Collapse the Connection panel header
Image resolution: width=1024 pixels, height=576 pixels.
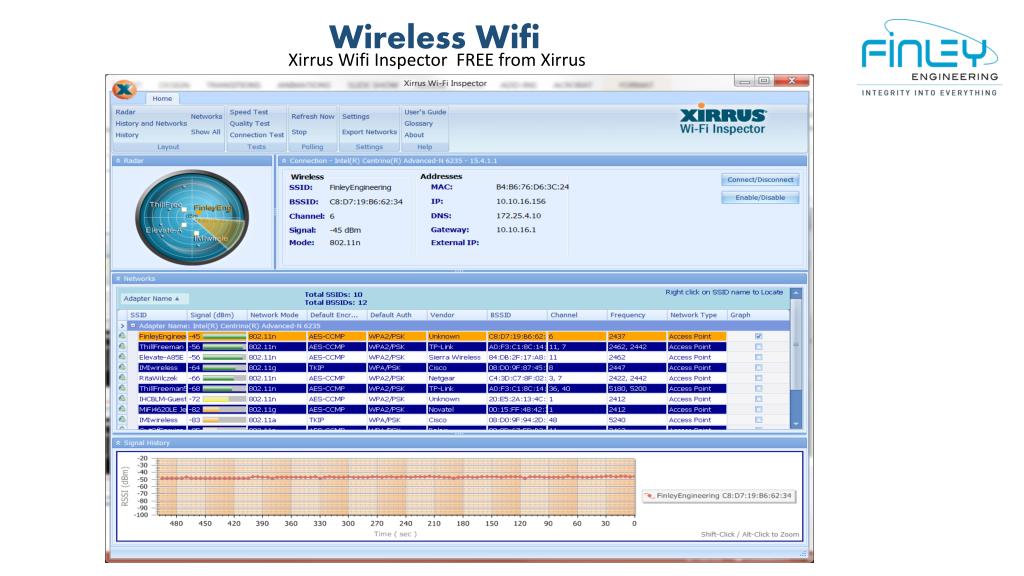(283, 161)
